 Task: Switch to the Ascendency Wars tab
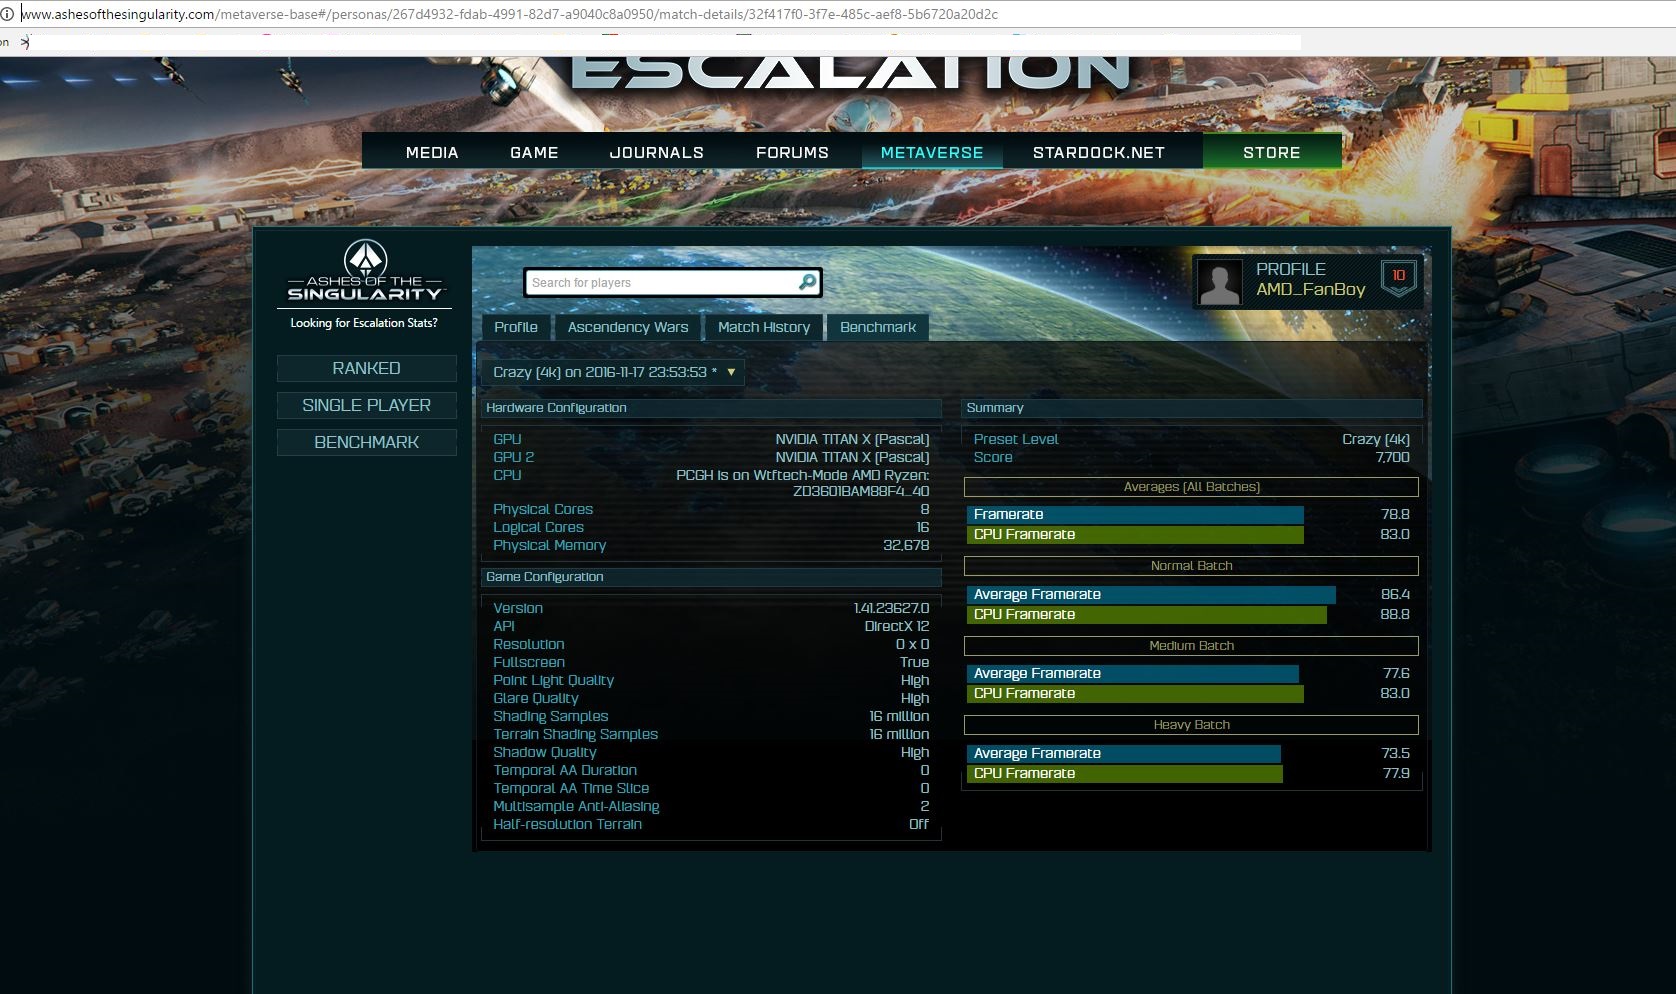coord(628,327)
